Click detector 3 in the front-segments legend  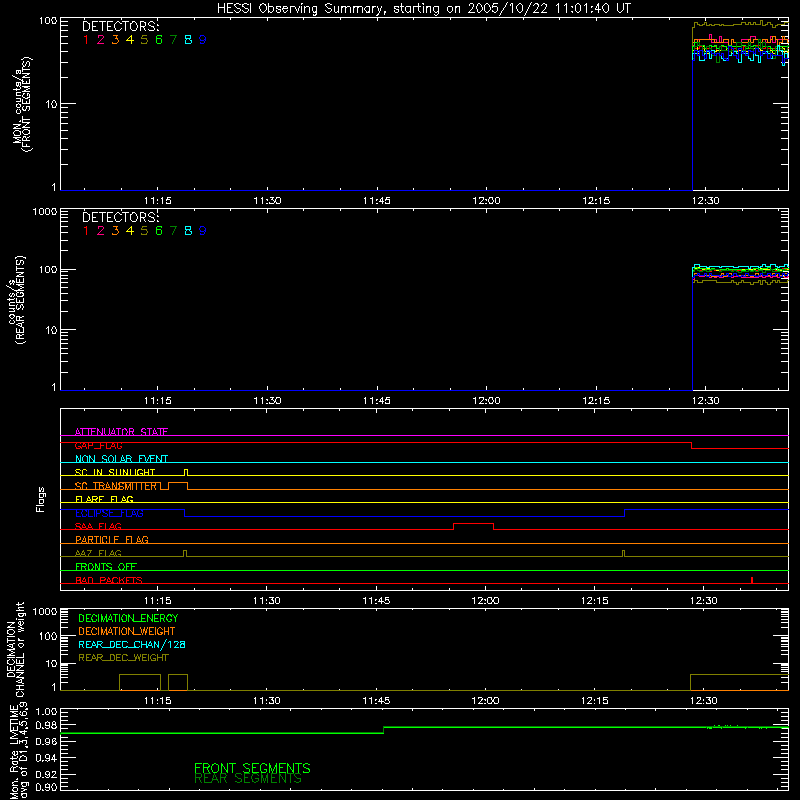[115, 40]
